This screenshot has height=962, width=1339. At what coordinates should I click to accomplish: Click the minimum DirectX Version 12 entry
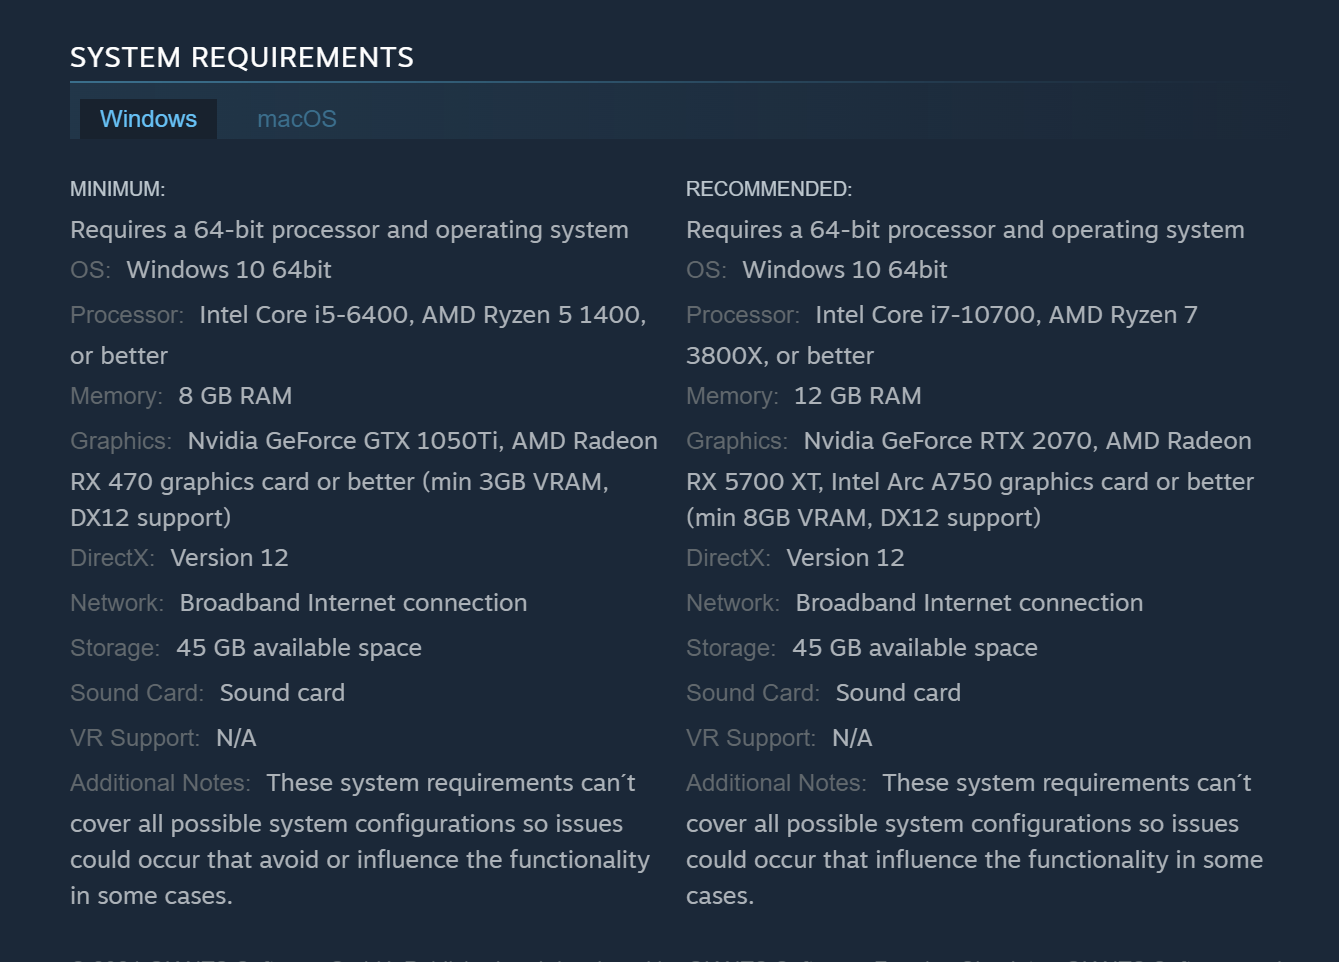pyautogui.click(x=229, y=557)
